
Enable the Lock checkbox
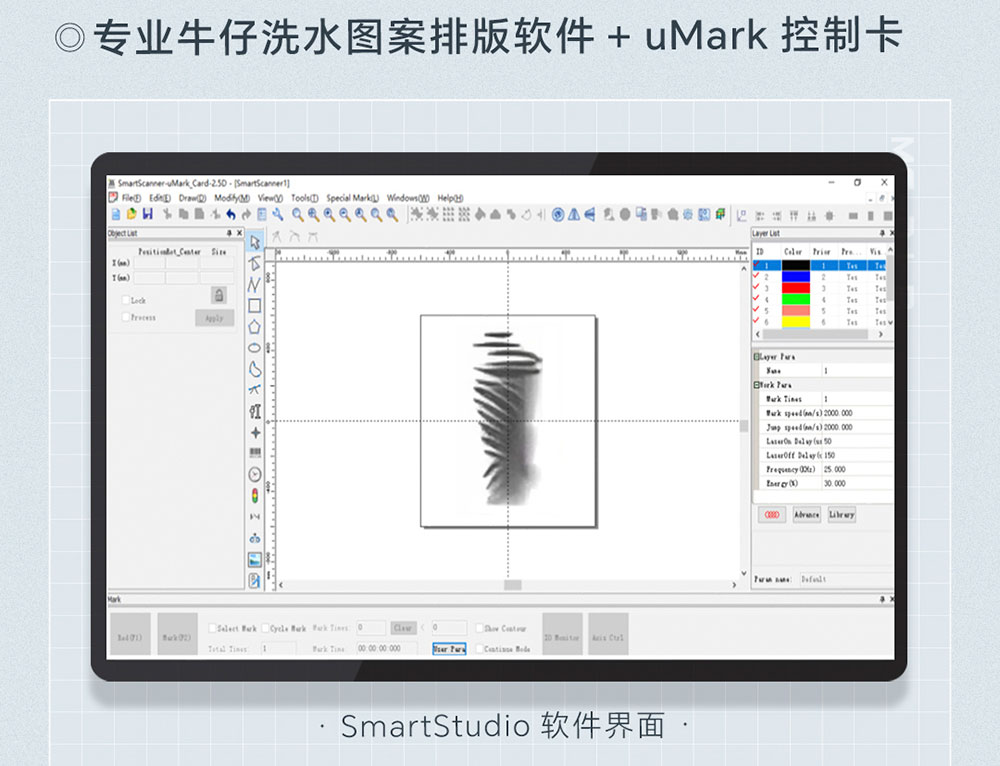point(126,300)
